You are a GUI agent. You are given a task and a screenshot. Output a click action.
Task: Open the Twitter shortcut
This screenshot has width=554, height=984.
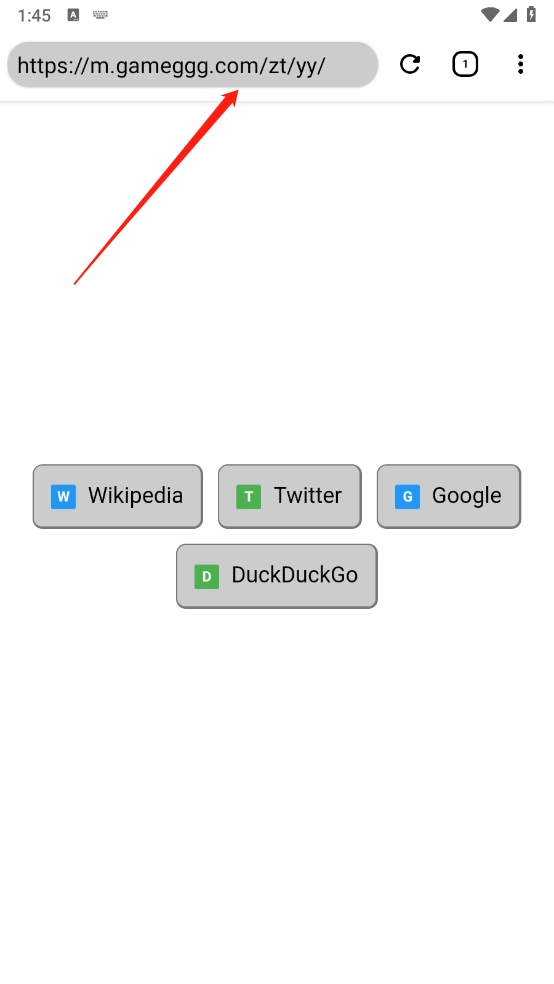289,496
